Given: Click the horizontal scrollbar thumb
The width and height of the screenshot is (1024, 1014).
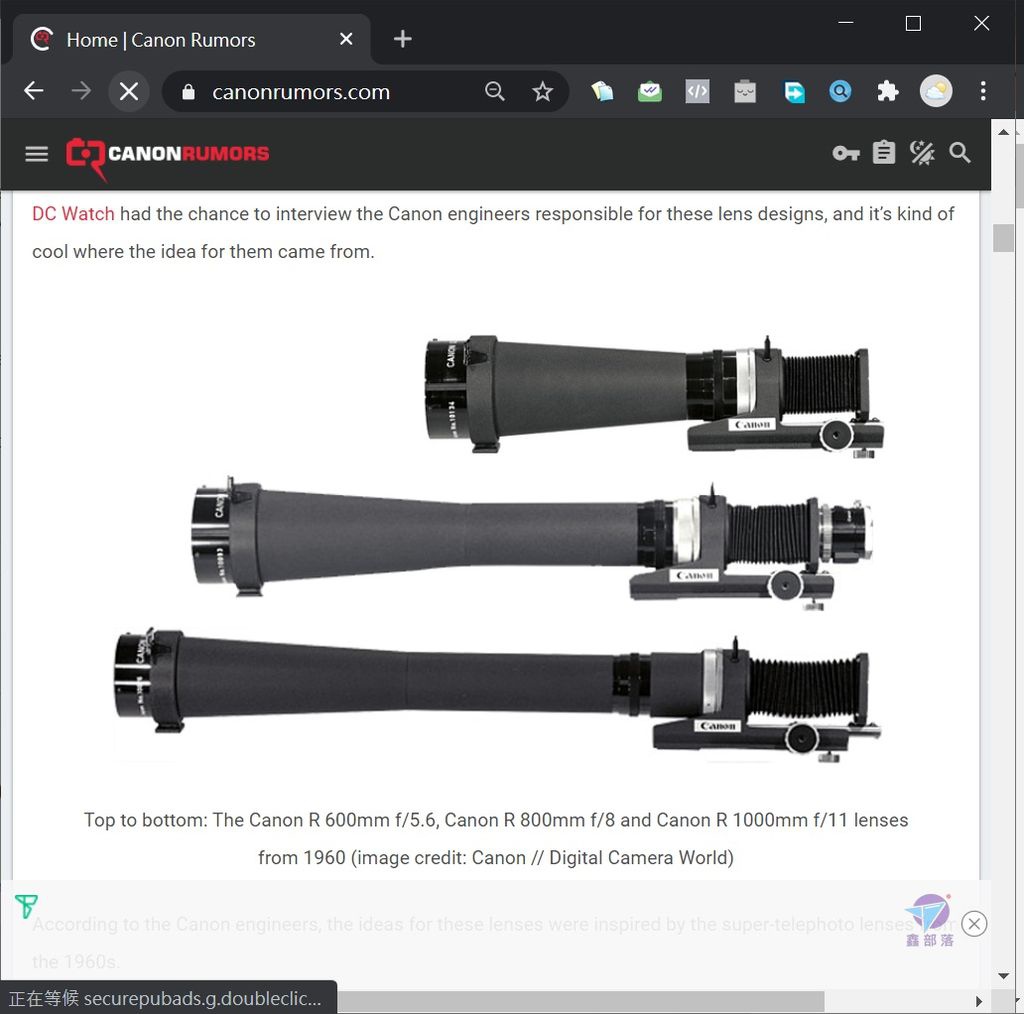Looking at the screenshot, I should point(581,1001).
